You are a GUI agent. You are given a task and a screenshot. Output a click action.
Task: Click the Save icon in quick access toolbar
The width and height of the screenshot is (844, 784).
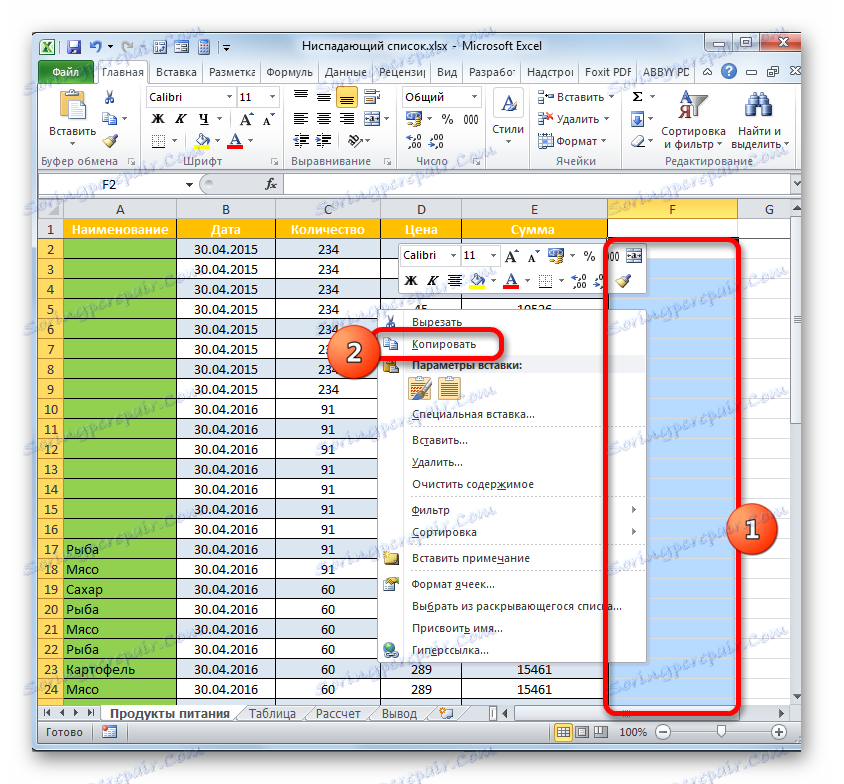pyautogui.click(x=74, y=47)
